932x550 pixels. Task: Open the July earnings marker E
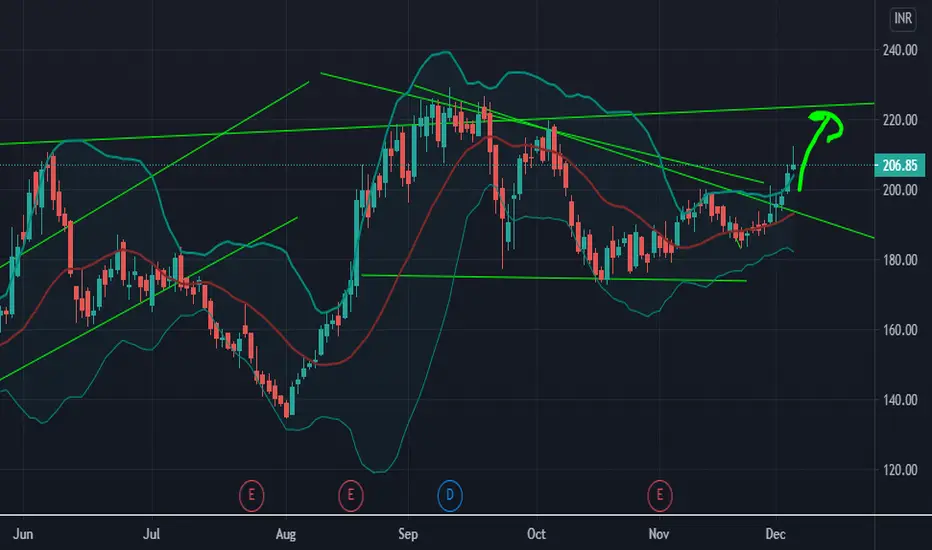[x=251, y=495]
